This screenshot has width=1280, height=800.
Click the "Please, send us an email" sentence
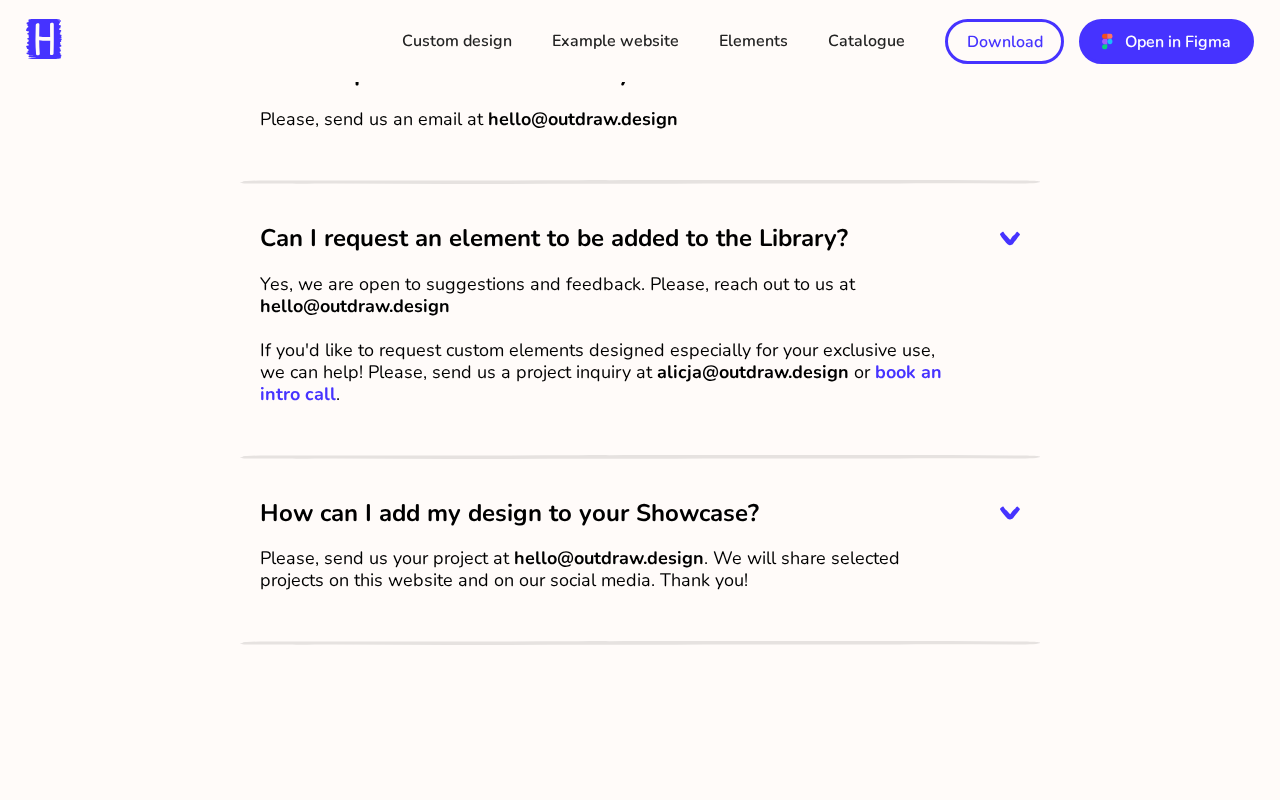(x=469, y=119)
